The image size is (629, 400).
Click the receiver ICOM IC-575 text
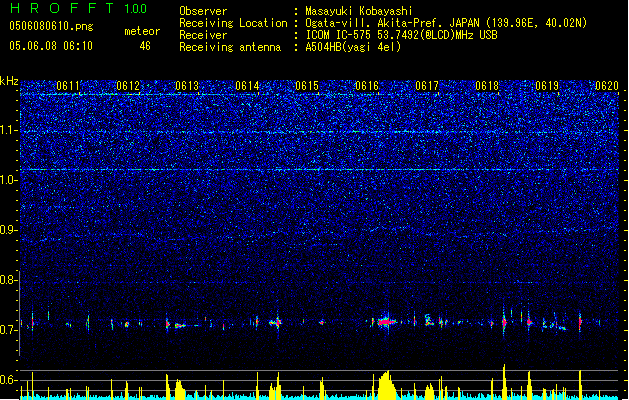[x=401, y=35]
